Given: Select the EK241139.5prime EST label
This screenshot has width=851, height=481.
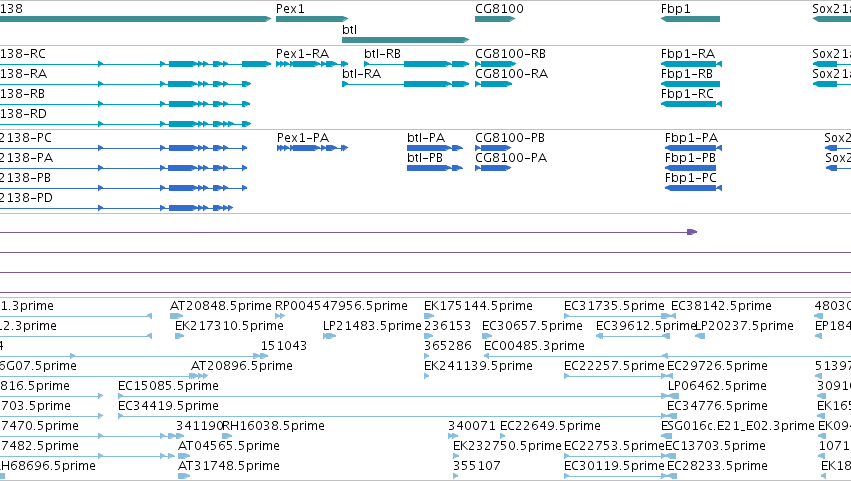Looking at the screenshot, I should (478, 366).
